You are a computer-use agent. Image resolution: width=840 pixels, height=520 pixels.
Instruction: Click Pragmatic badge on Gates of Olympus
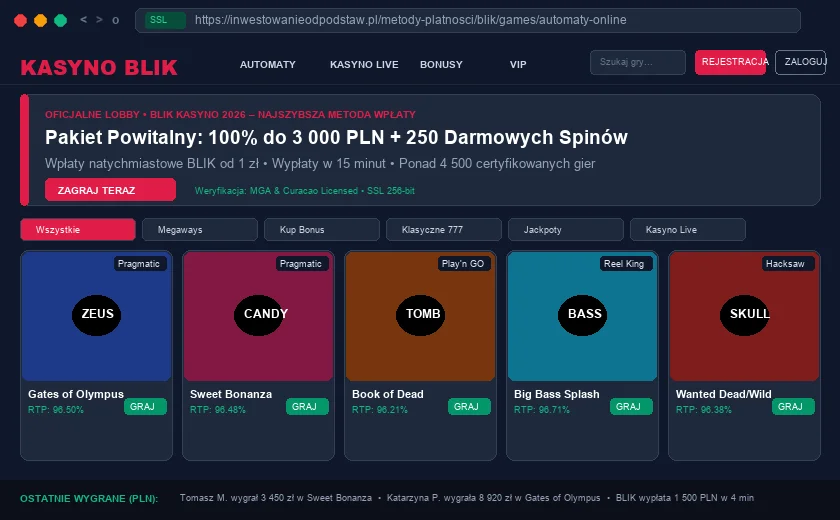pyautogui.click(x=140, y=263)
